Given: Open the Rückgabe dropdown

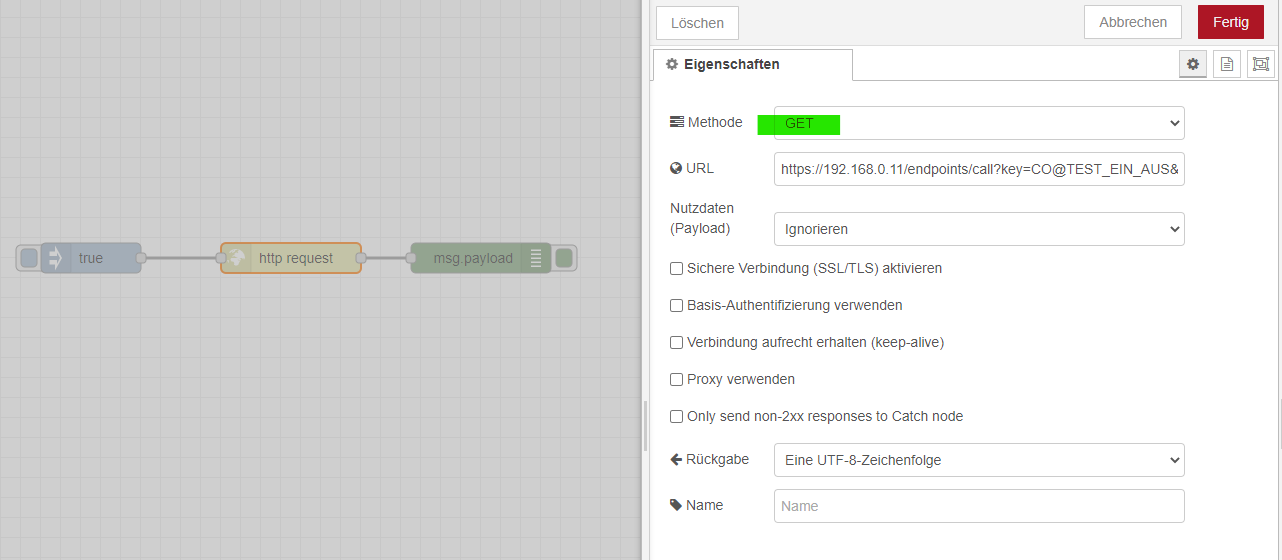Looking at the screenshot, I should coord(979,460).
